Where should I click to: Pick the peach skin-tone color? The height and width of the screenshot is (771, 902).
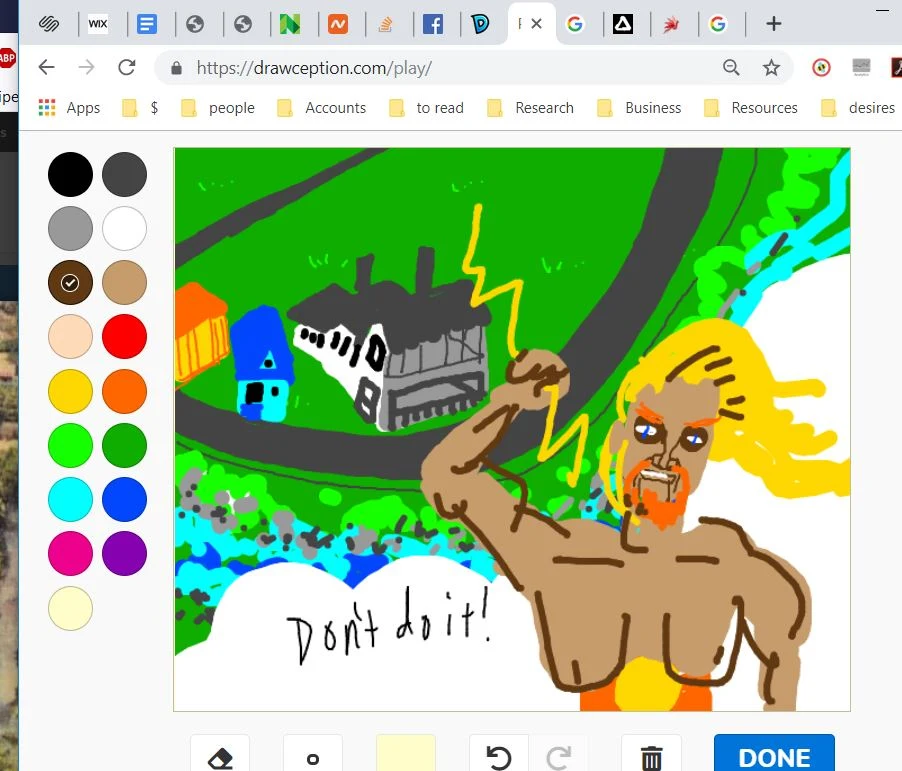(x=70, y=337)
